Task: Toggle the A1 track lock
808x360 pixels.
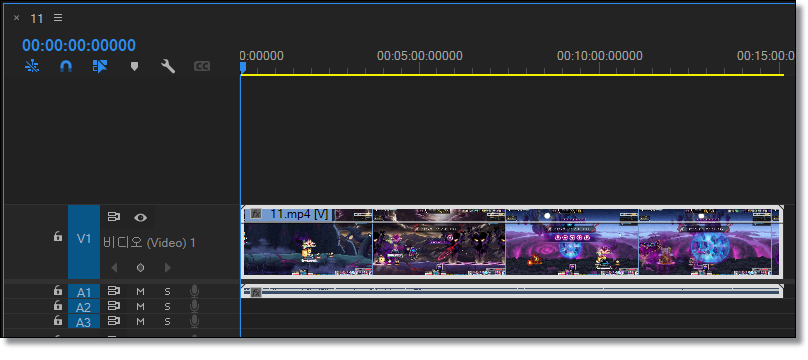Action: [x=58, y=290]
